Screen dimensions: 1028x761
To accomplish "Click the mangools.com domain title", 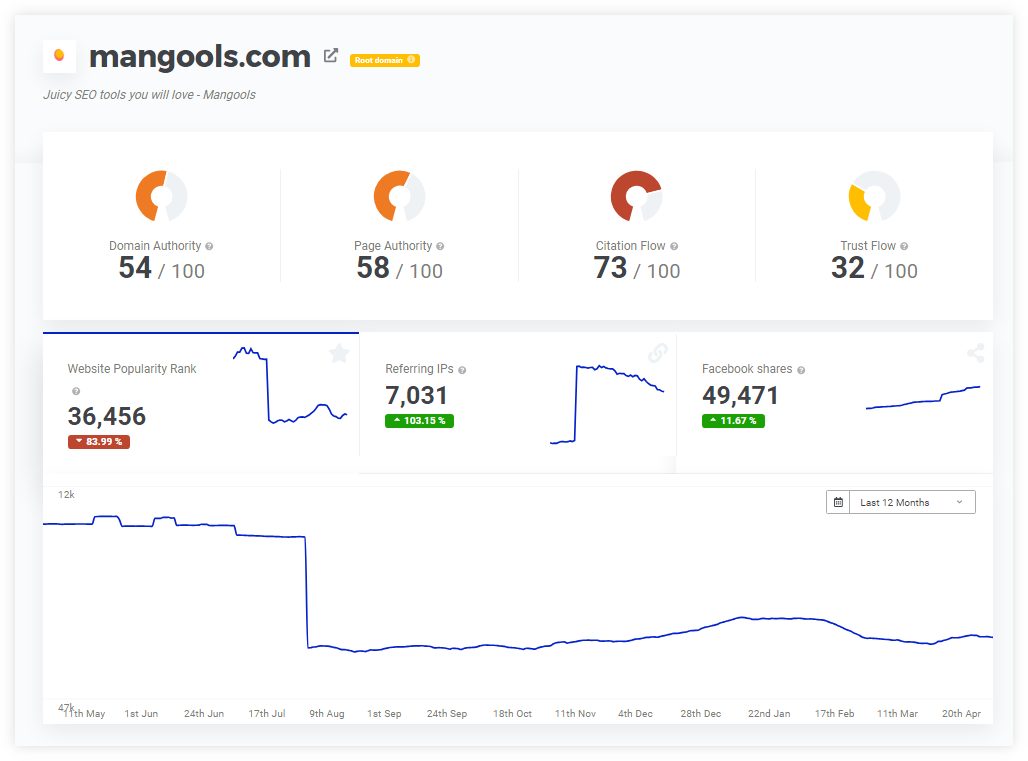I will coord(200,57).
